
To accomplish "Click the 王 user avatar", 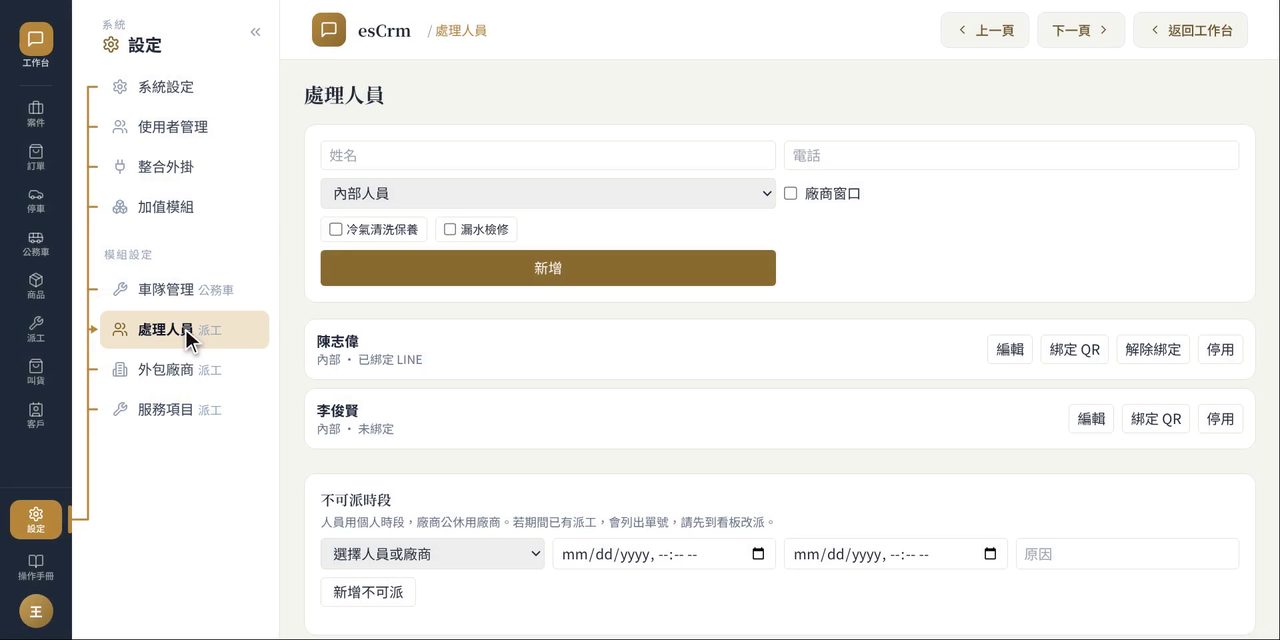I will point(36,611).
